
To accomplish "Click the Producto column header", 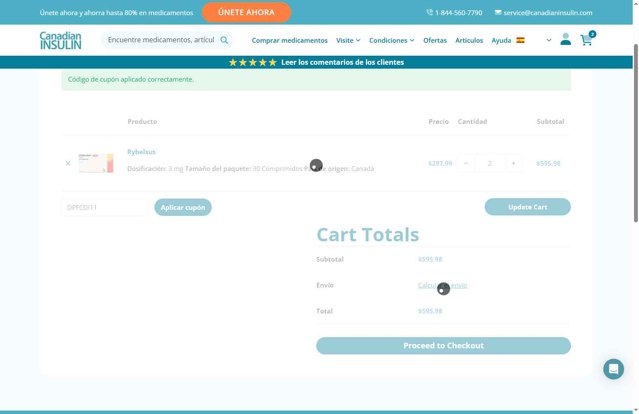I will tap(142, 121).
